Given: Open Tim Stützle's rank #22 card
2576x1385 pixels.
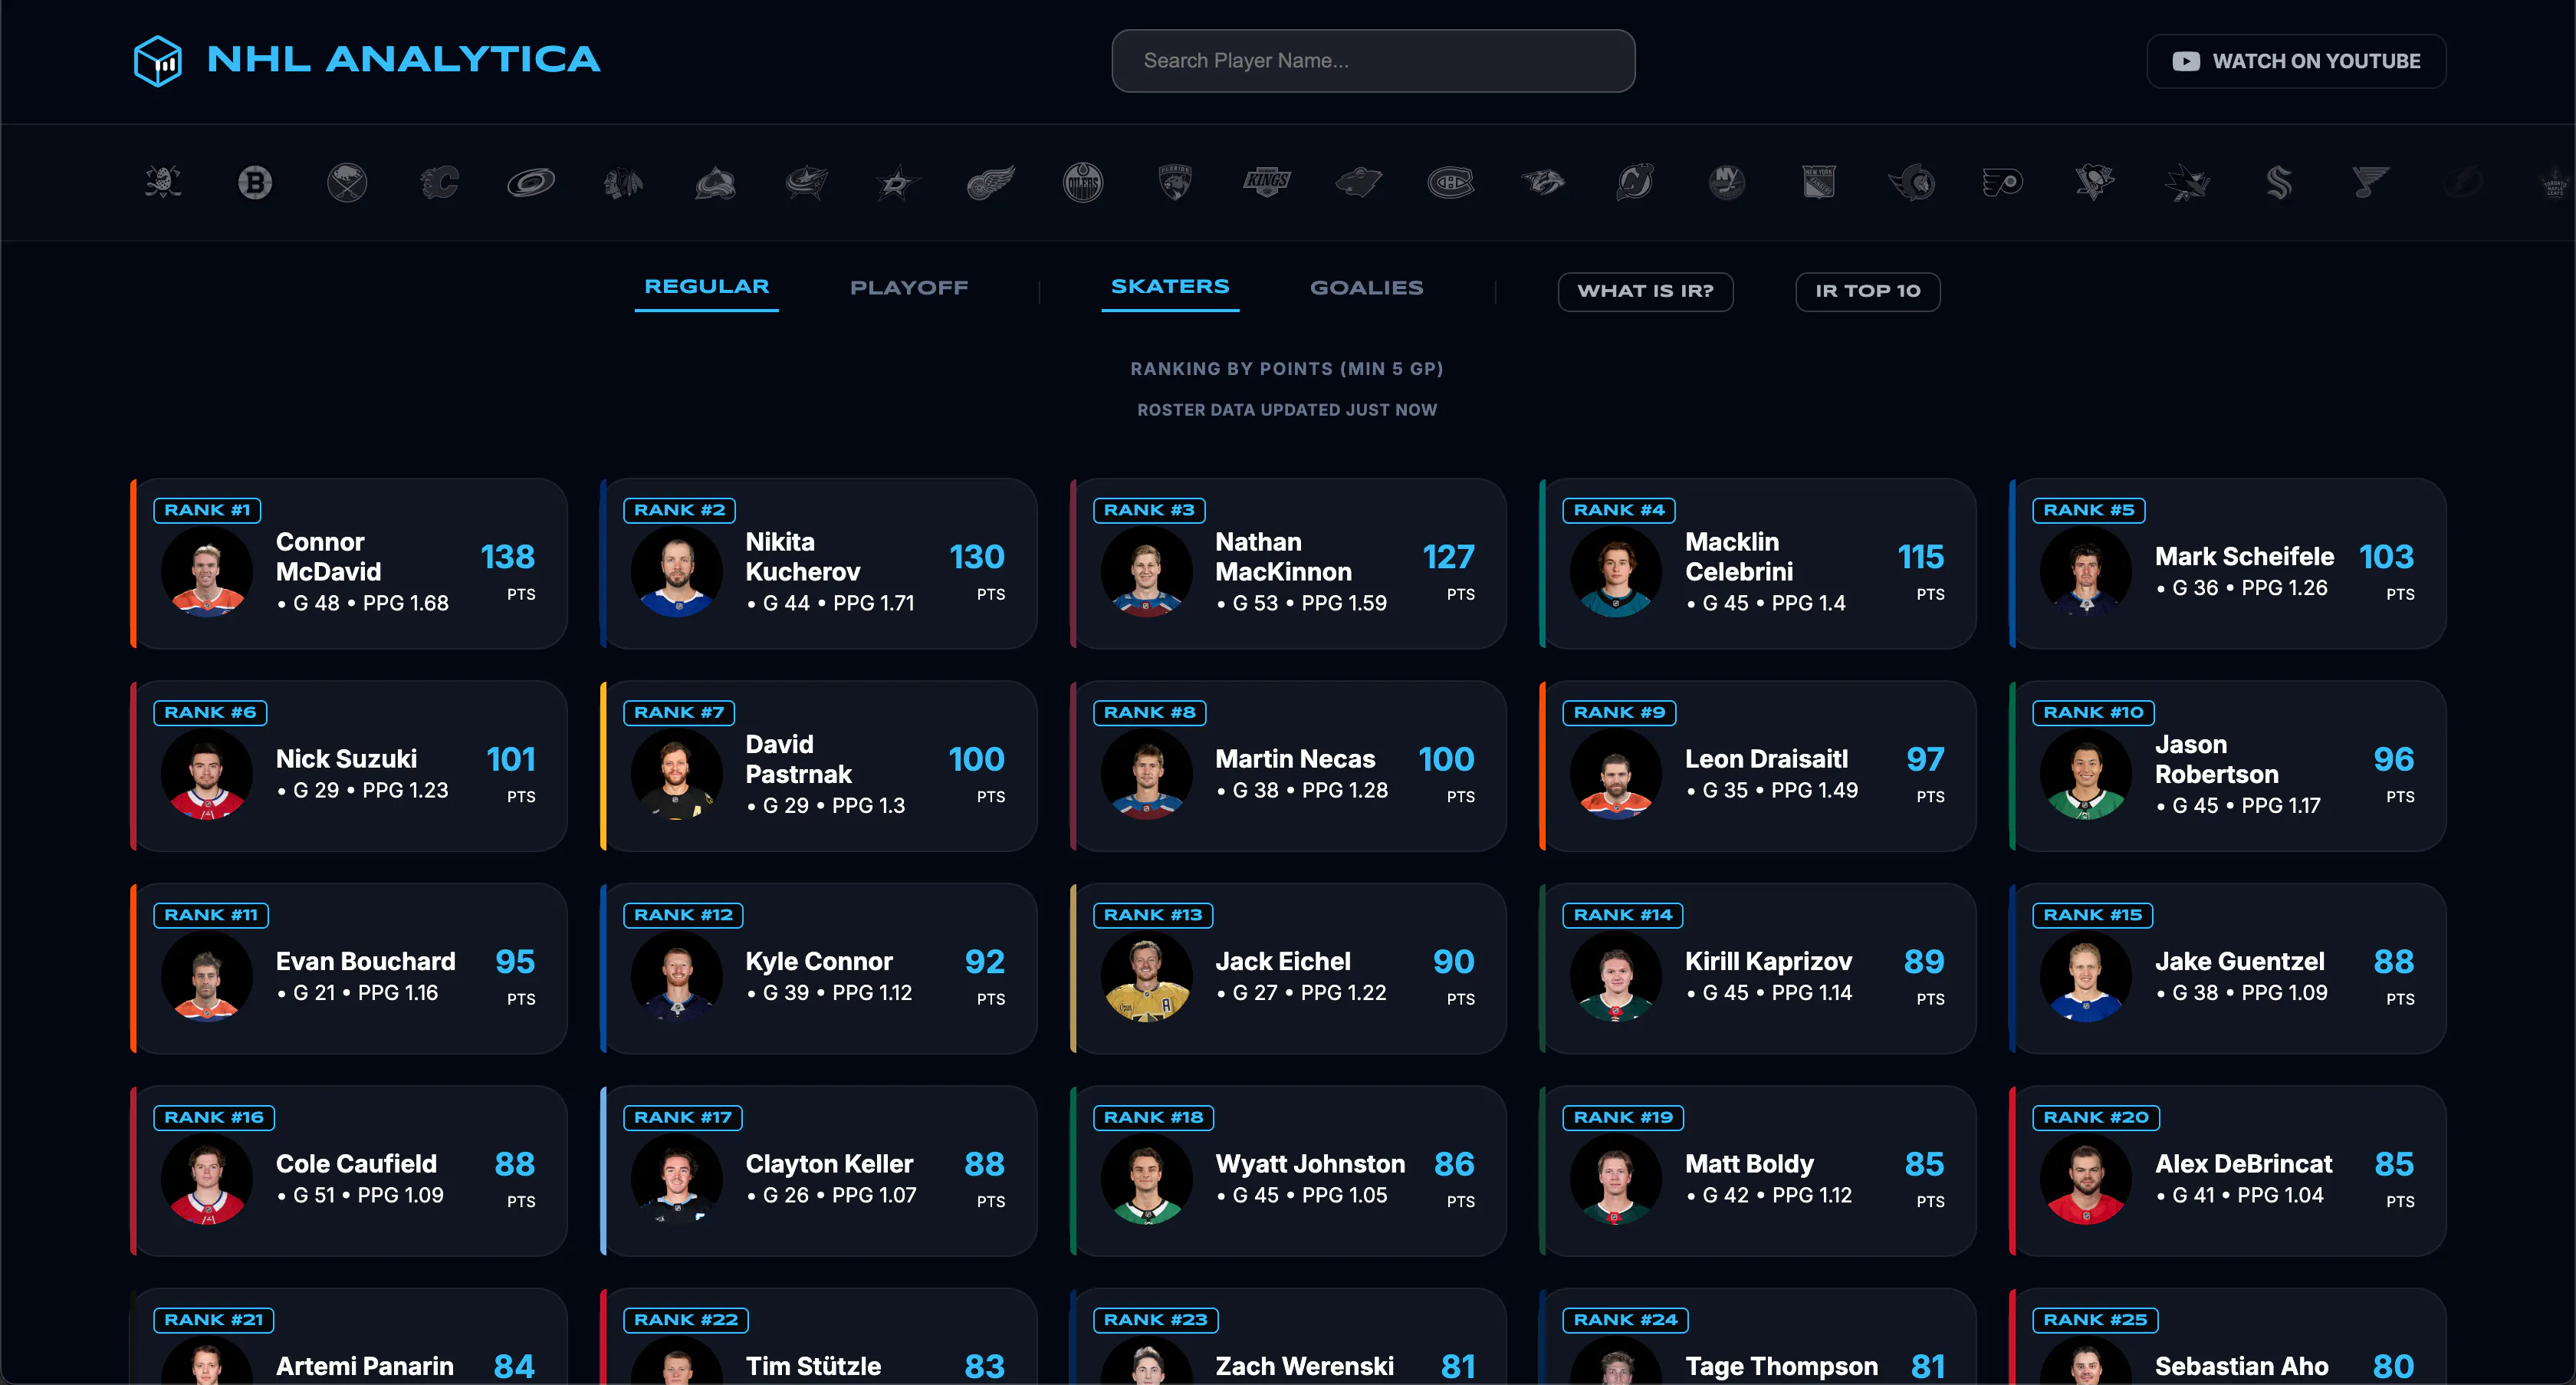Looking at the screenshot, I should (x=819, y=1337).
